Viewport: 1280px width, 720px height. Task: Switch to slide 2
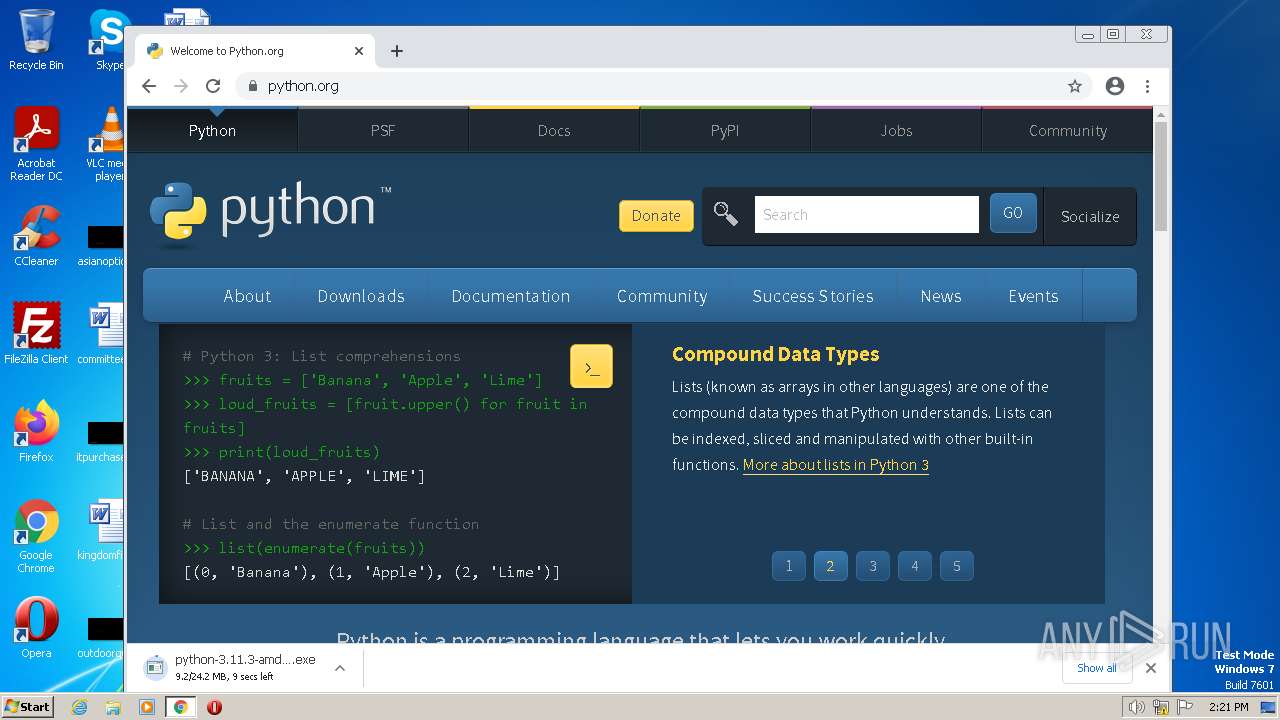click(x=830, y=566)
